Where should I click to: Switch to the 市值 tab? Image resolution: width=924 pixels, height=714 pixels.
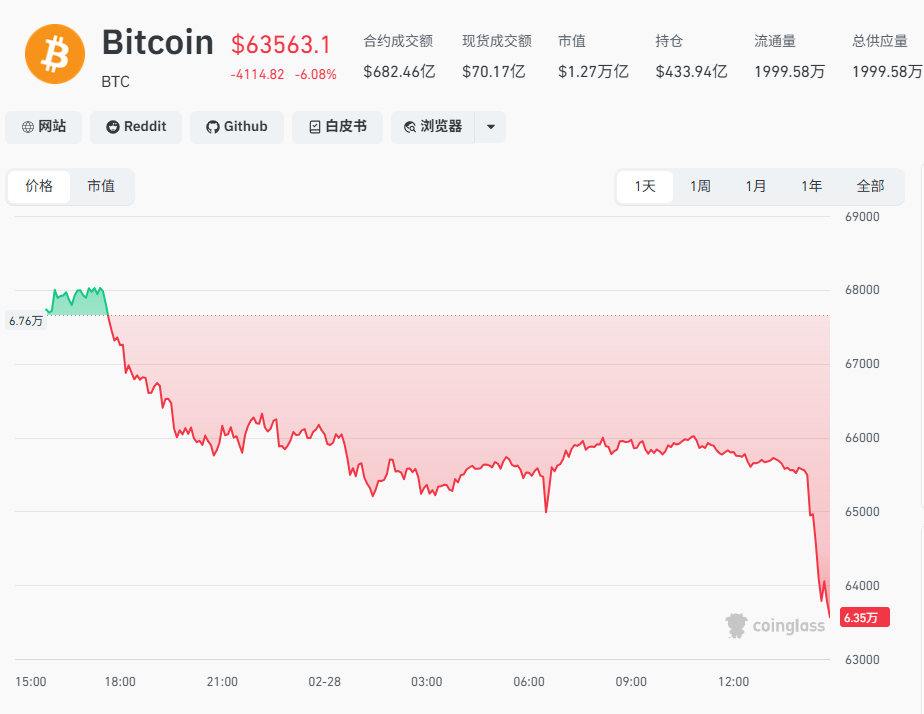tap(101, 186)
